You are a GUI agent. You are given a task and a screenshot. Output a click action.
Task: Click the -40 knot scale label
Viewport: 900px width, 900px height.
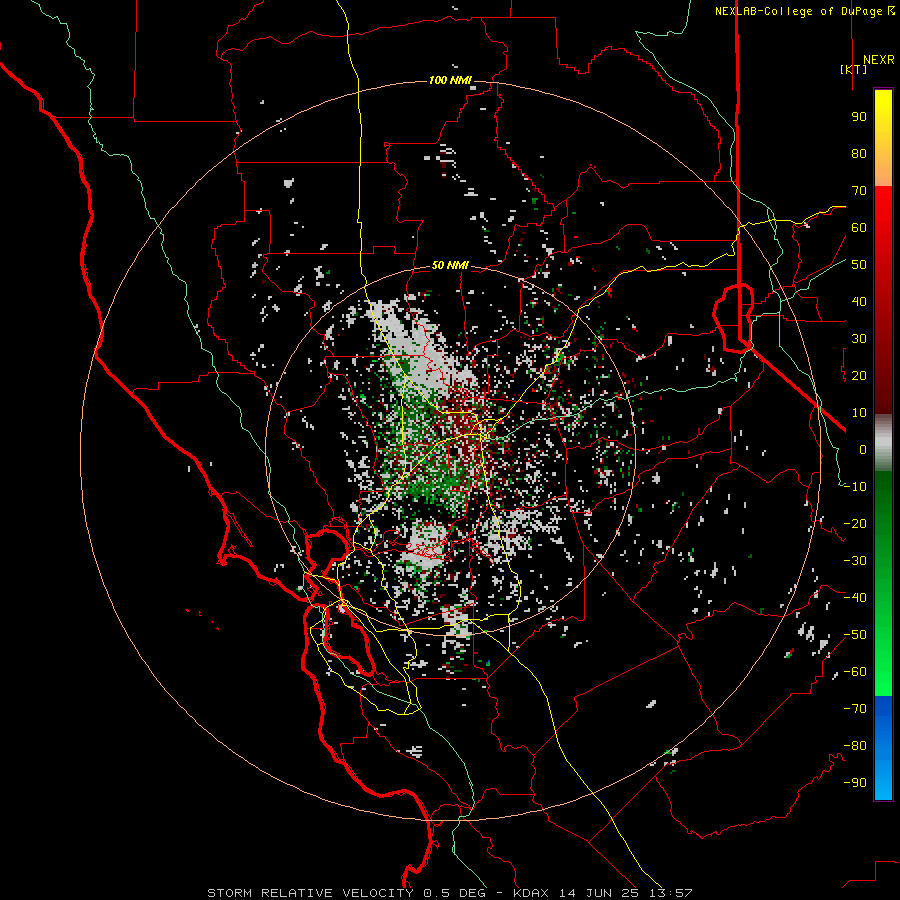pyautogui.click(x=855, y=598)
